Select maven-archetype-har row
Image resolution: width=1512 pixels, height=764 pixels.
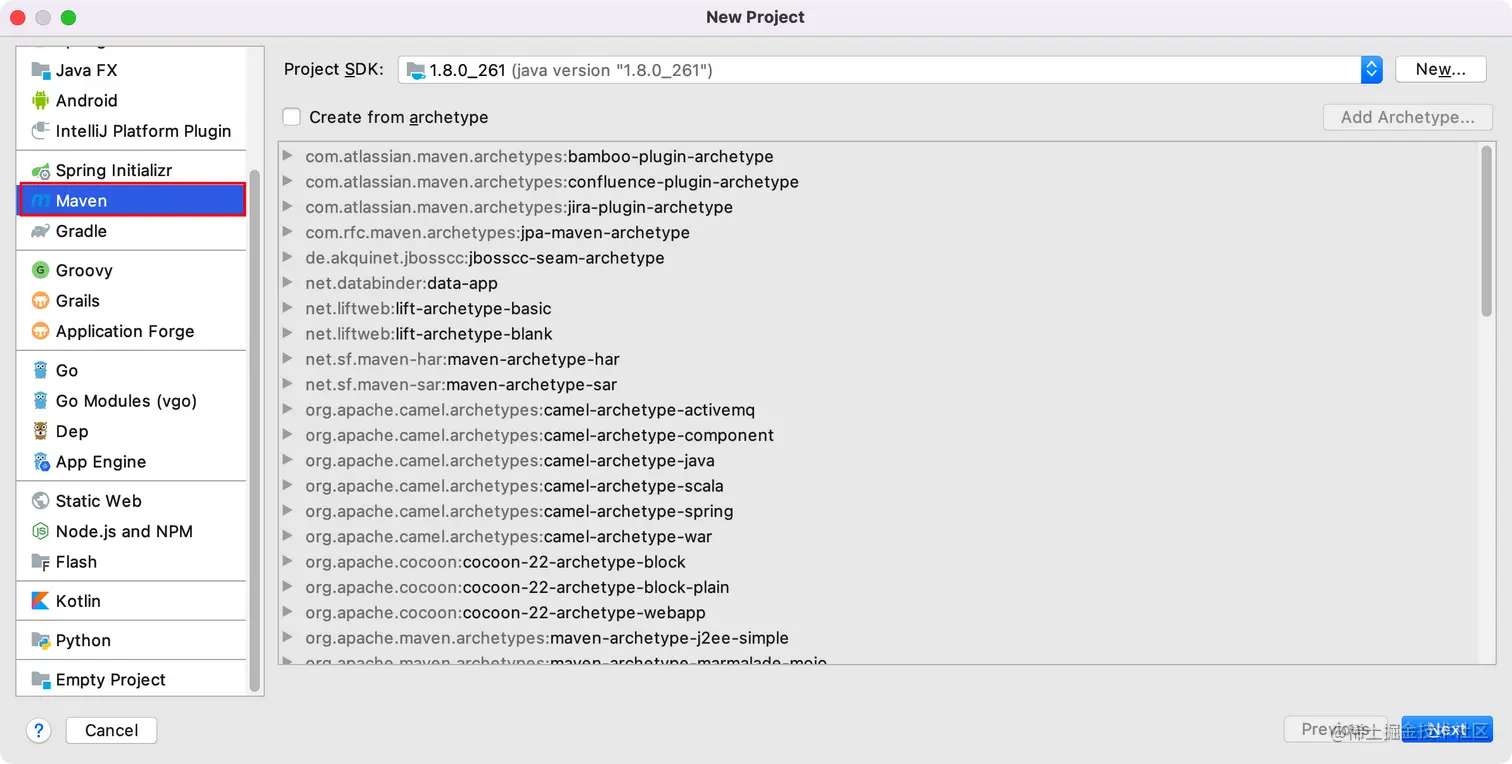880,359
